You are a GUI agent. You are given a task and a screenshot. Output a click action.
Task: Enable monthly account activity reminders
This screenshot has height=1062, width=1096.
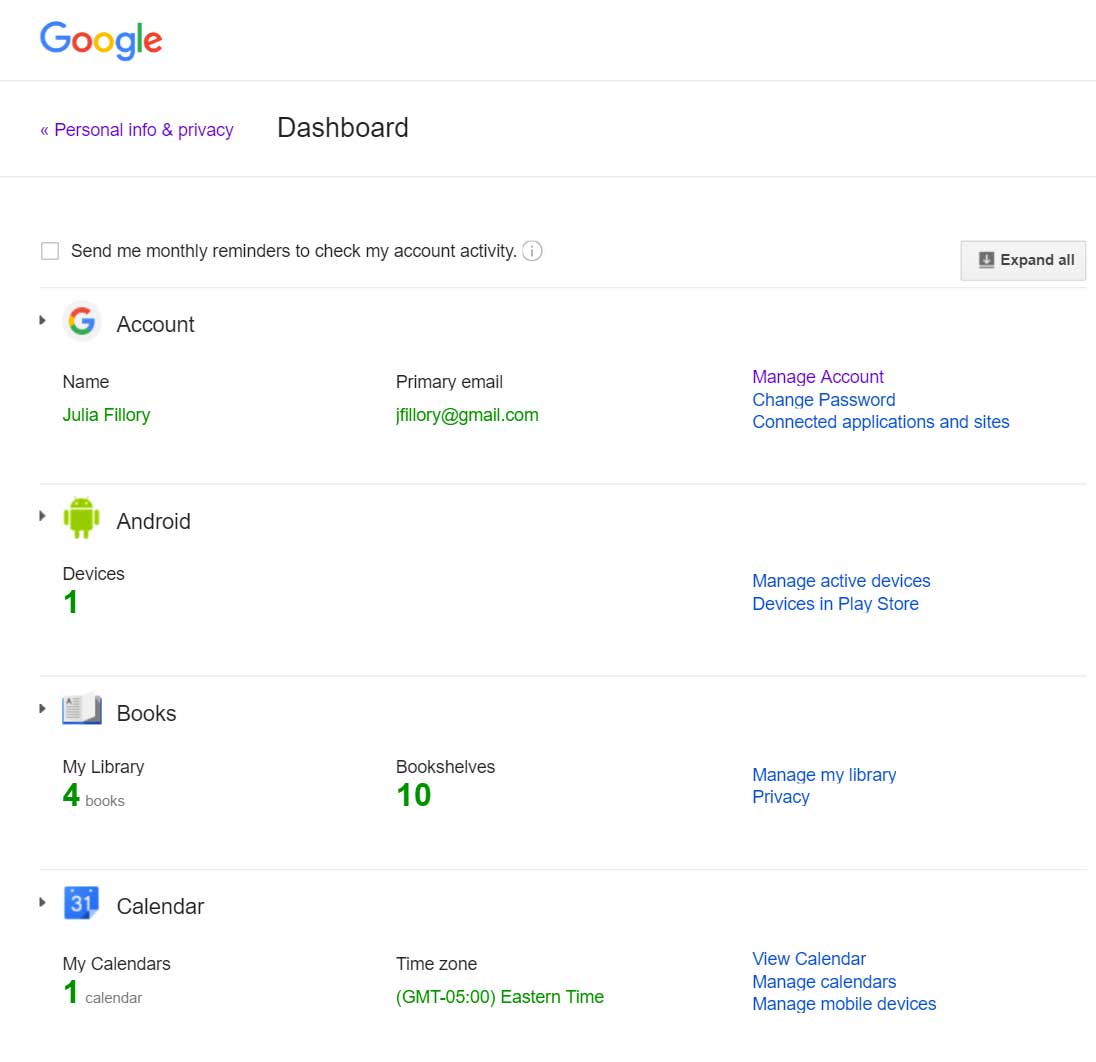click(x=50, y=250)
